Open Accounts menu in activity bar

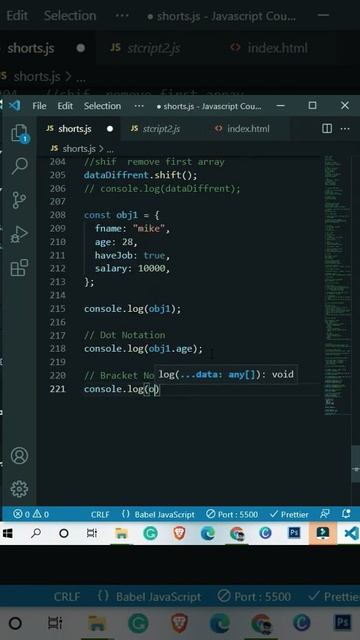tap(19, 456)
